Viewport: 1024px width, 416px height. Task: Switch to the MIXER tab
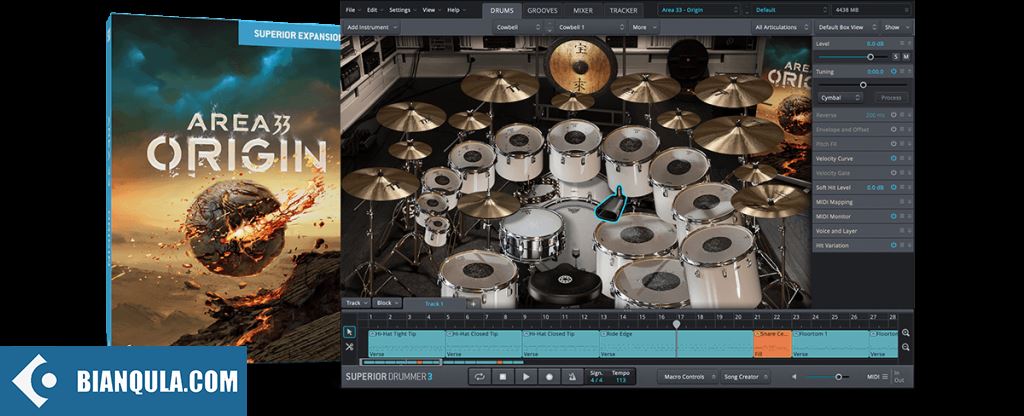point(583,10)
